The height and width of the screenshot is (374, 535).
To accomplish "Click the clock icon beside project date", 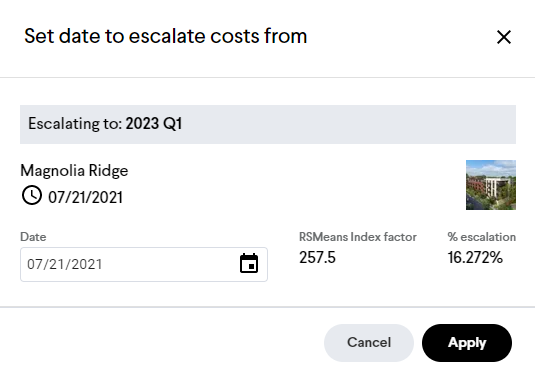I will point(32,196).
